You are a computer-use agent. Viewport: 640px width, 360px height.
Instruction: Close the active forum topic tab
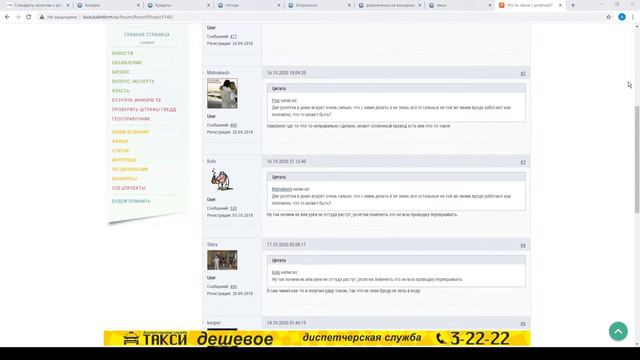coord(560,5)
